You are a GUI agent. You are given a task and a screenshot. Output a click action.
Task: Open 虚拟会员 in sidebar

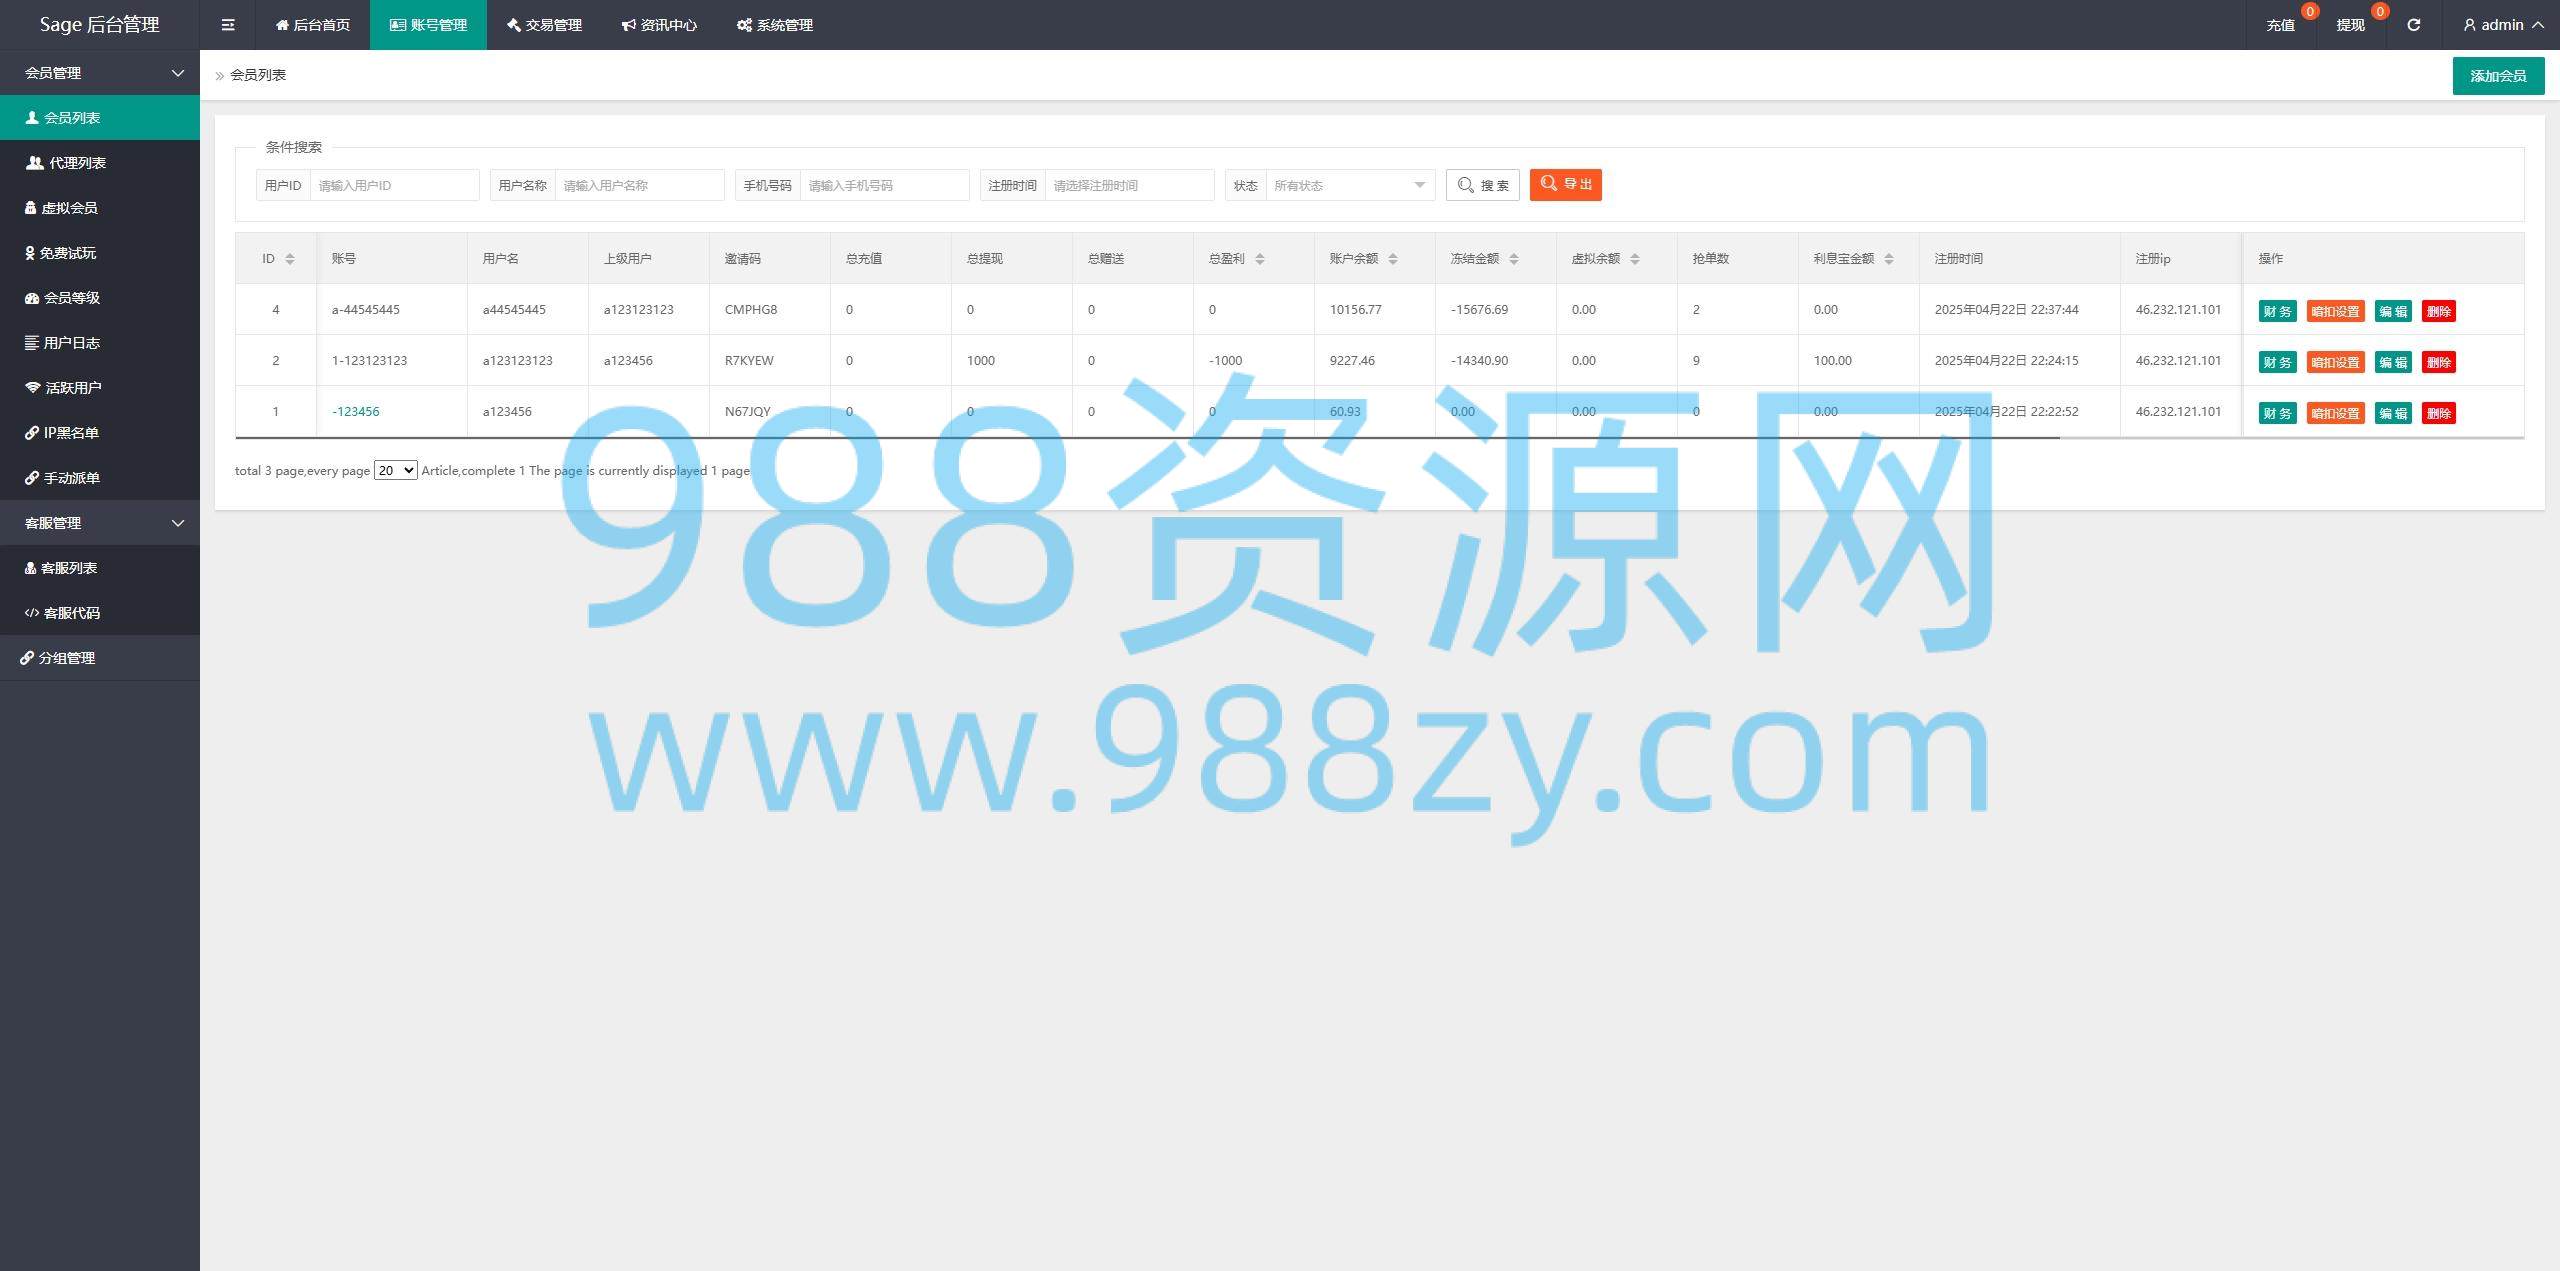[68, 208]
